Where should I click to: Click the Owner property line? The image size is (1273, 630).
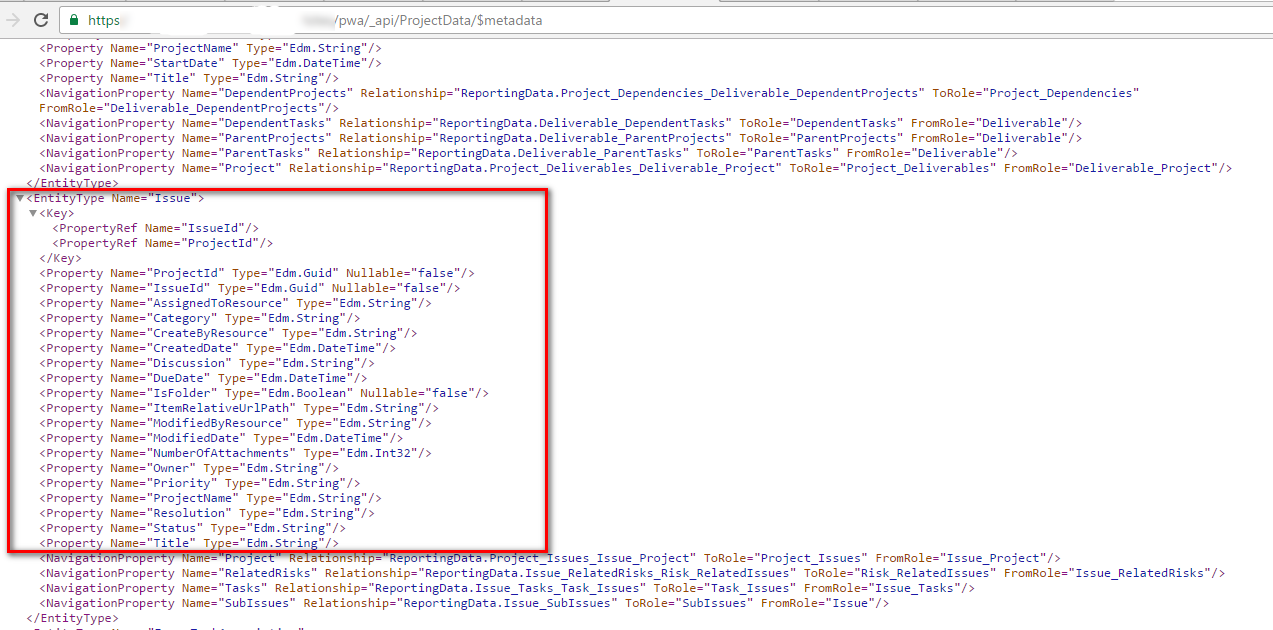[x=189, y=468]
